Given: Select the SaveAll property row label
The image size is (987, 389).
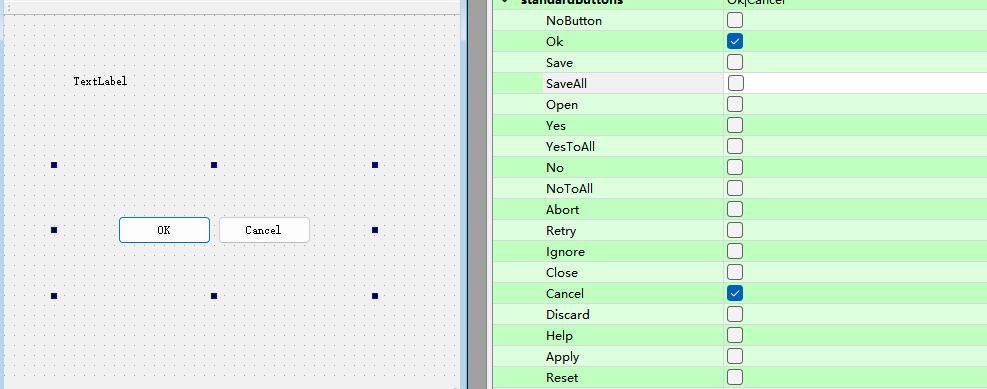Looking at the screenshot, I should 567,84.
